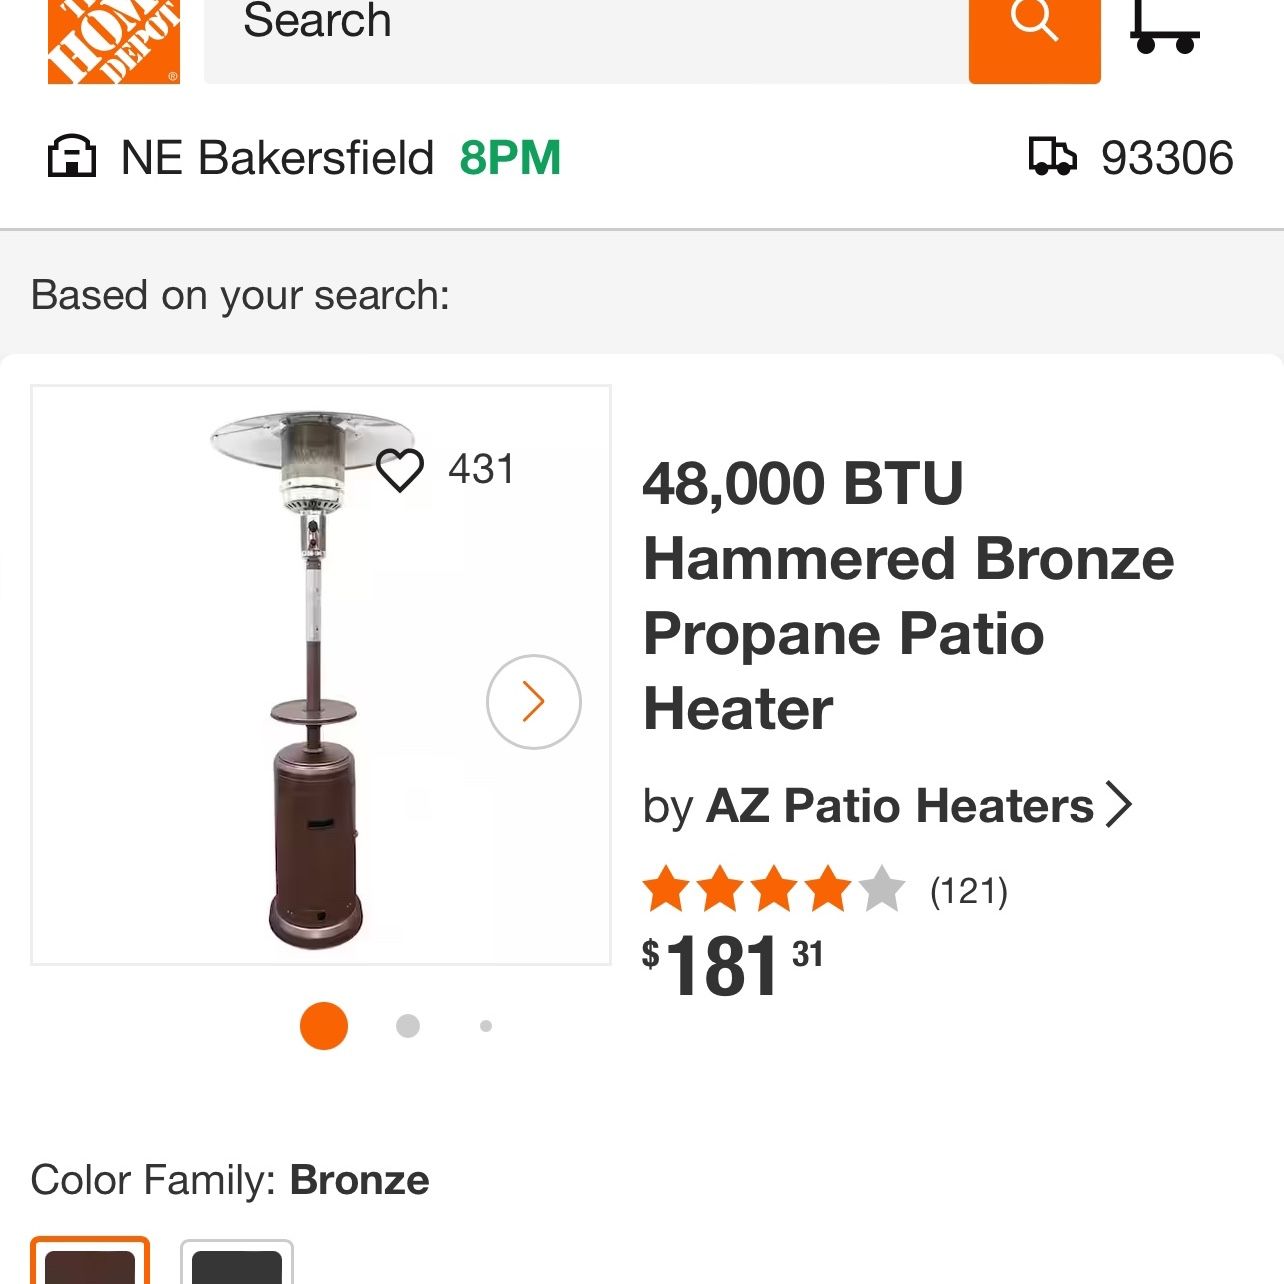Screen dimensions: 1284x1284
Task: Open The Home Depot logo home page
Action: click(x=113, y=41)
